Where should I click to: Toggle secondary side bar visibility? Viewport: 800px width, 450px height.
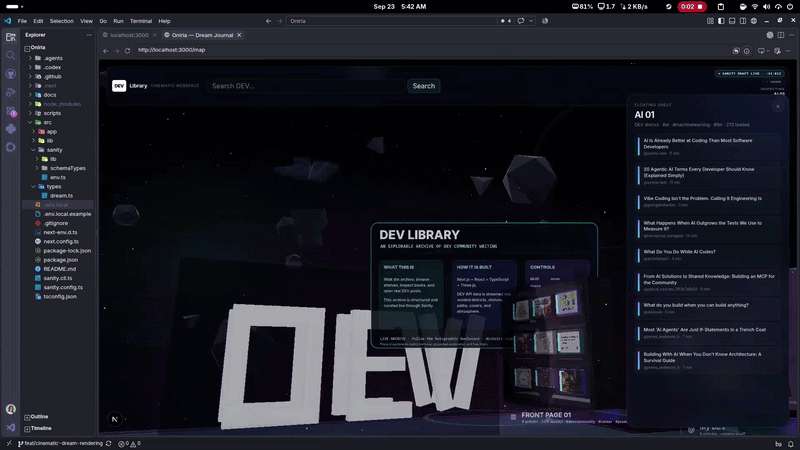coord(742,21)
